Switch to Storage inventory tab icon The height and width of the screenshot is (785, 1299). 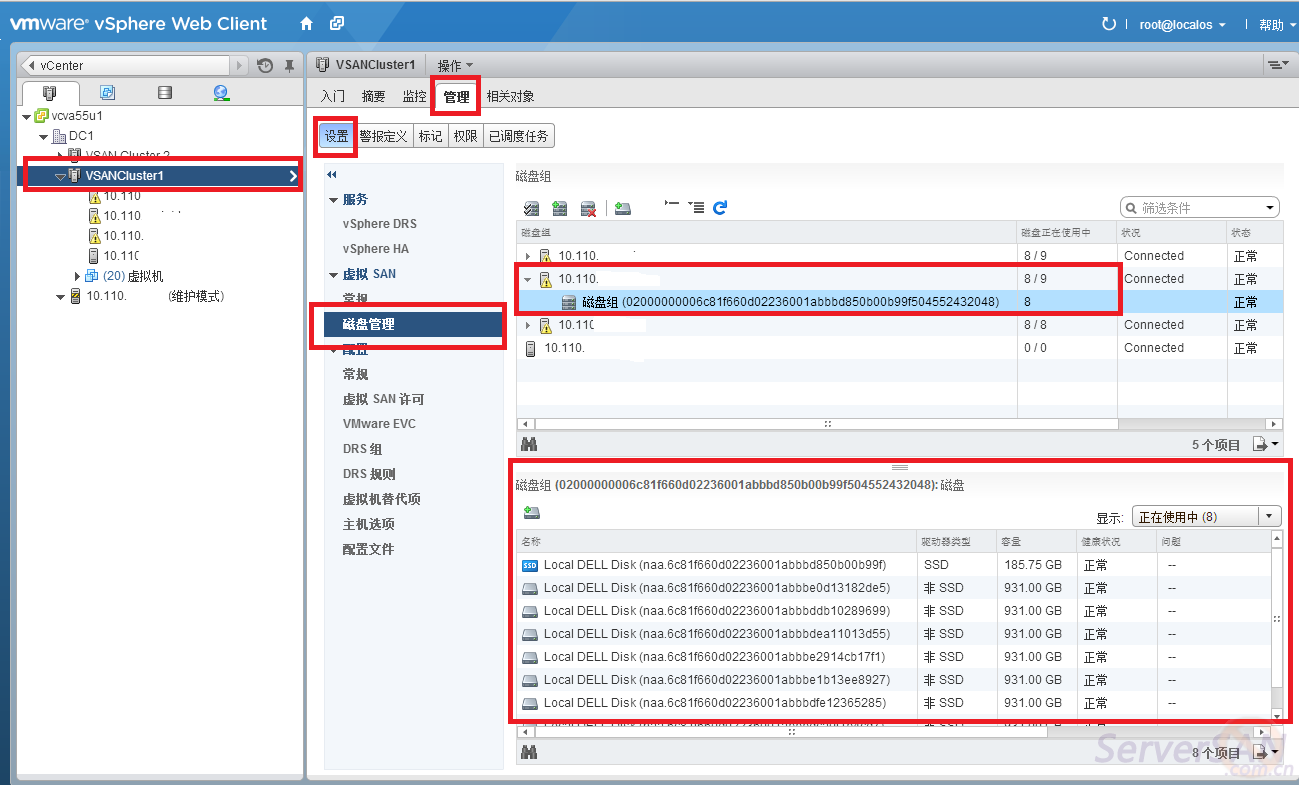pos(165,93)
